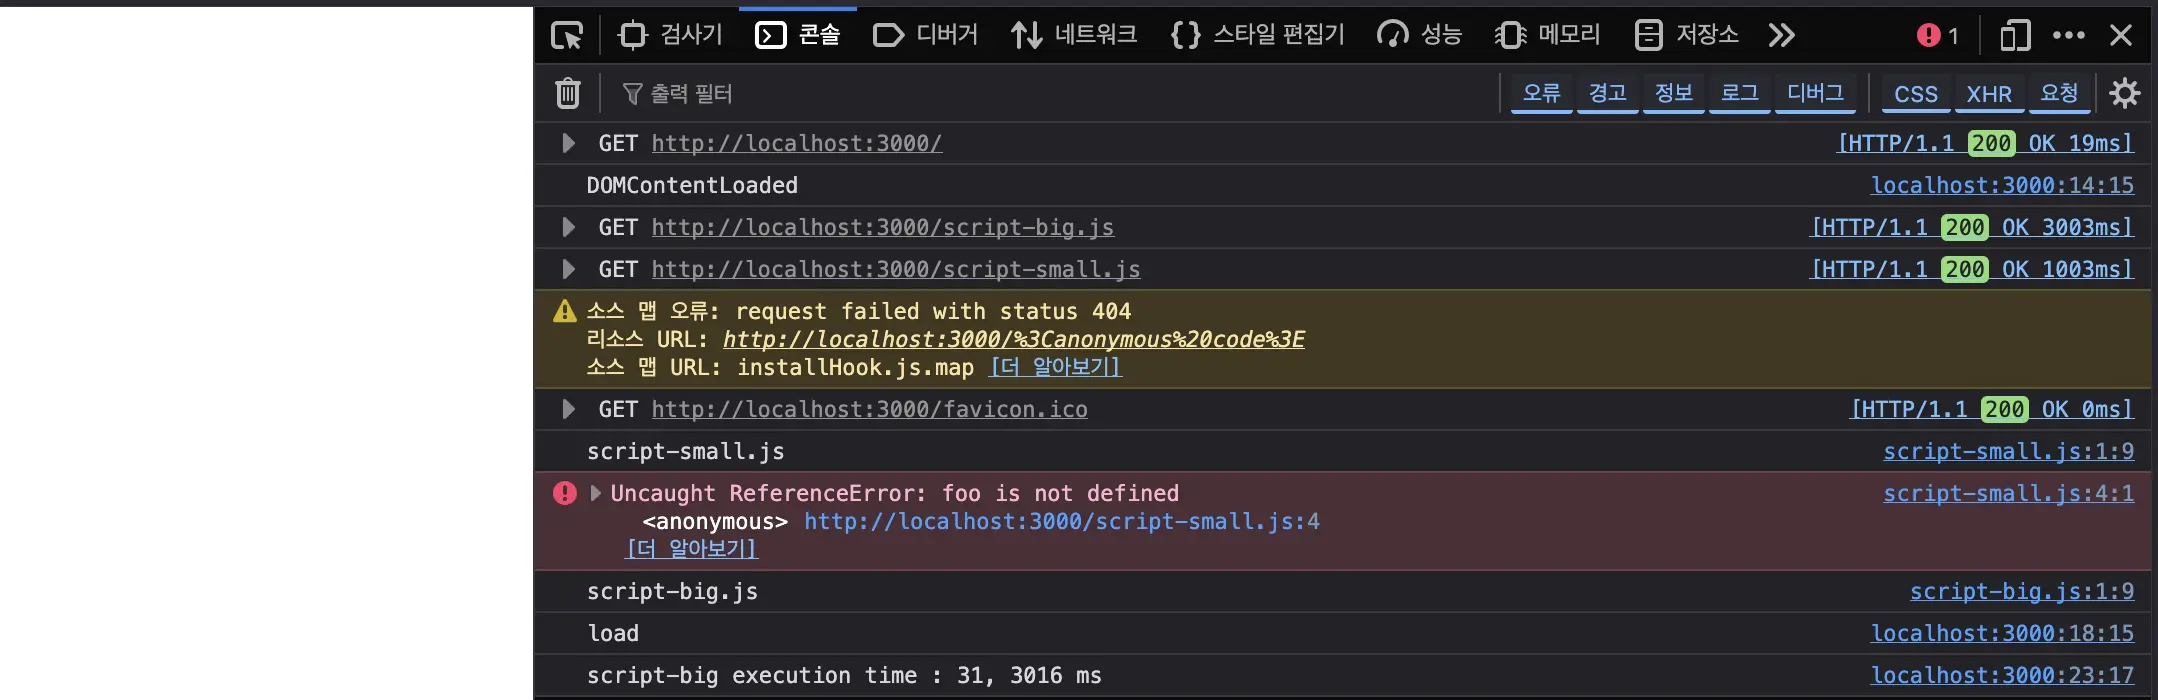Toggle responsive design mode icon
2158x700 pixels.
[x=2015, y=36]
